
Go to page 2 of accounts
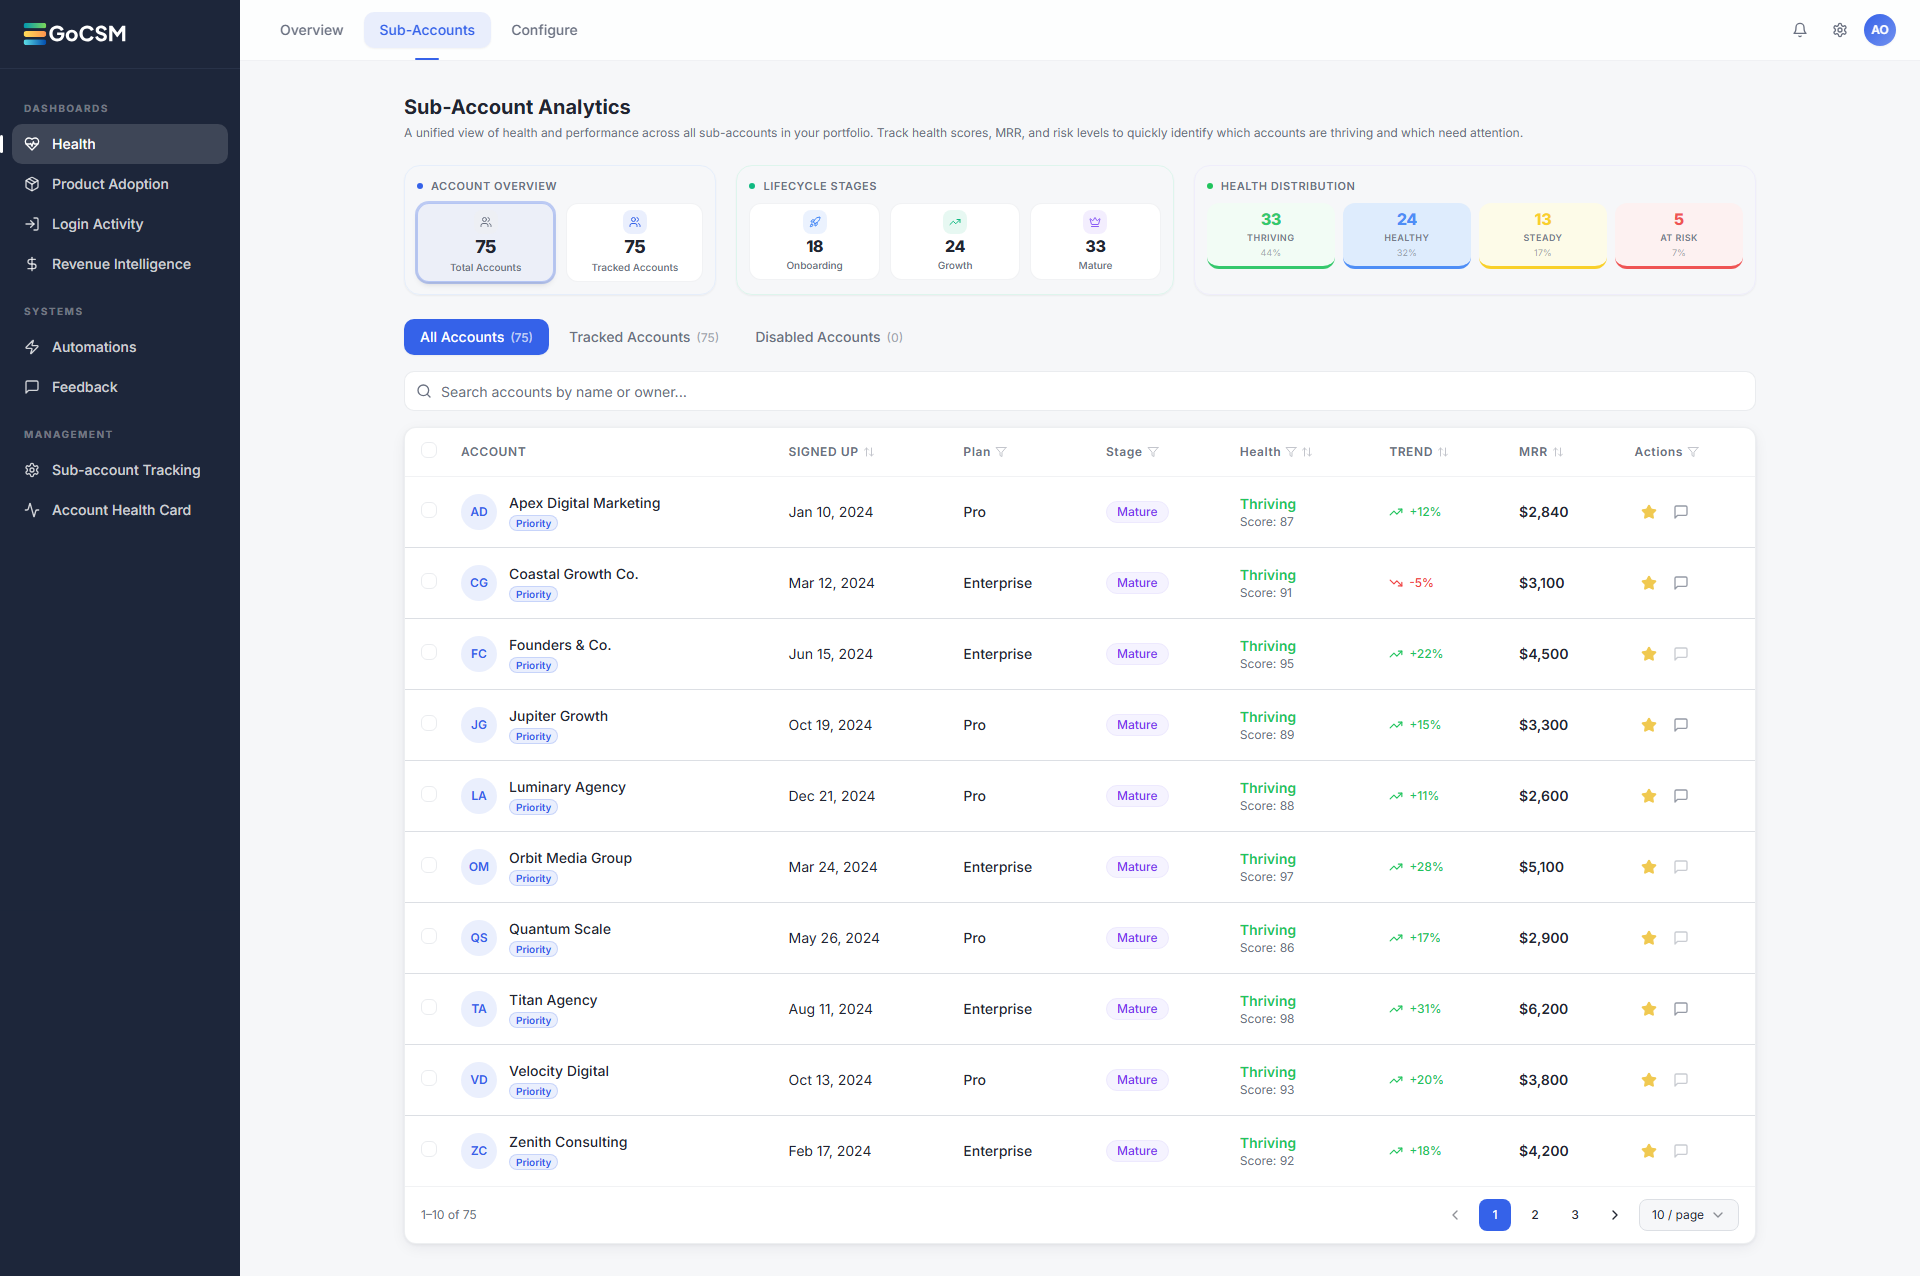click(1535, 1215)
